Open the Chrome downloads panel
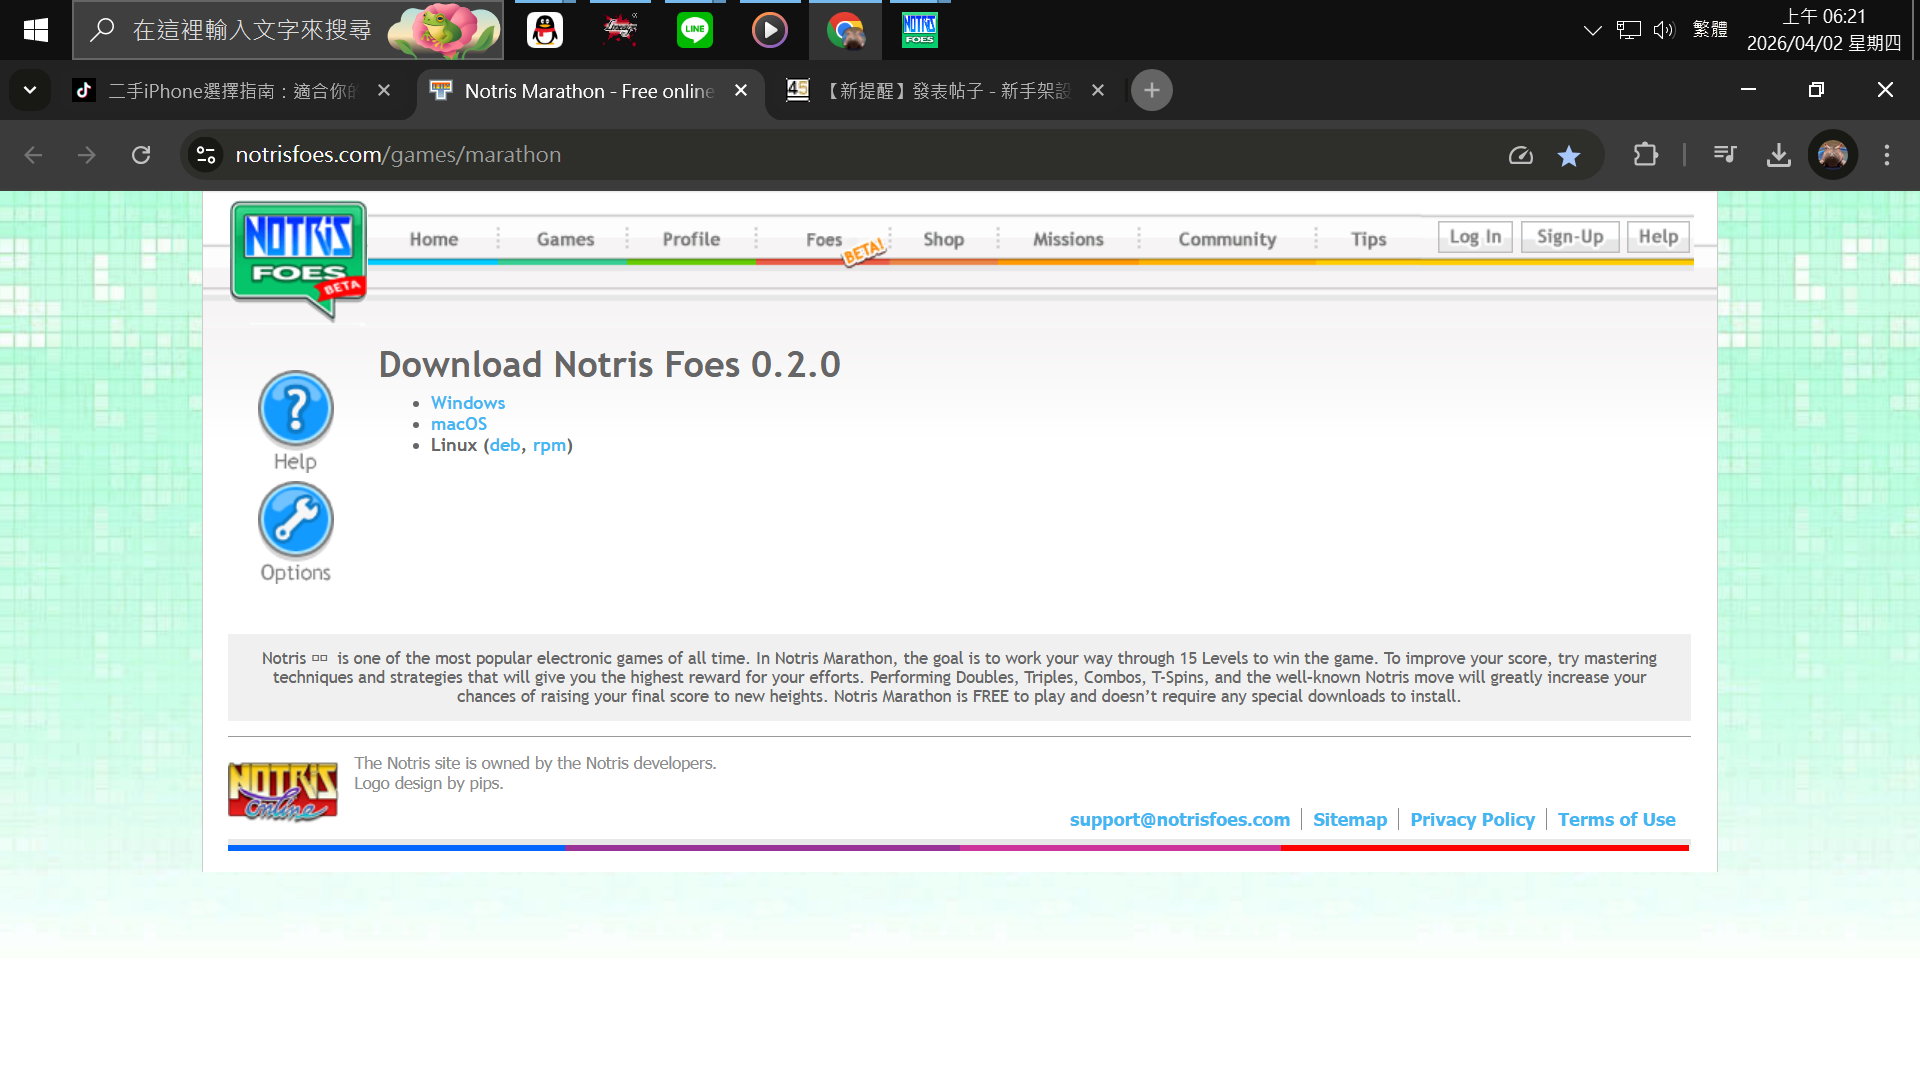1920x1080 pixels. (1779, 155)
